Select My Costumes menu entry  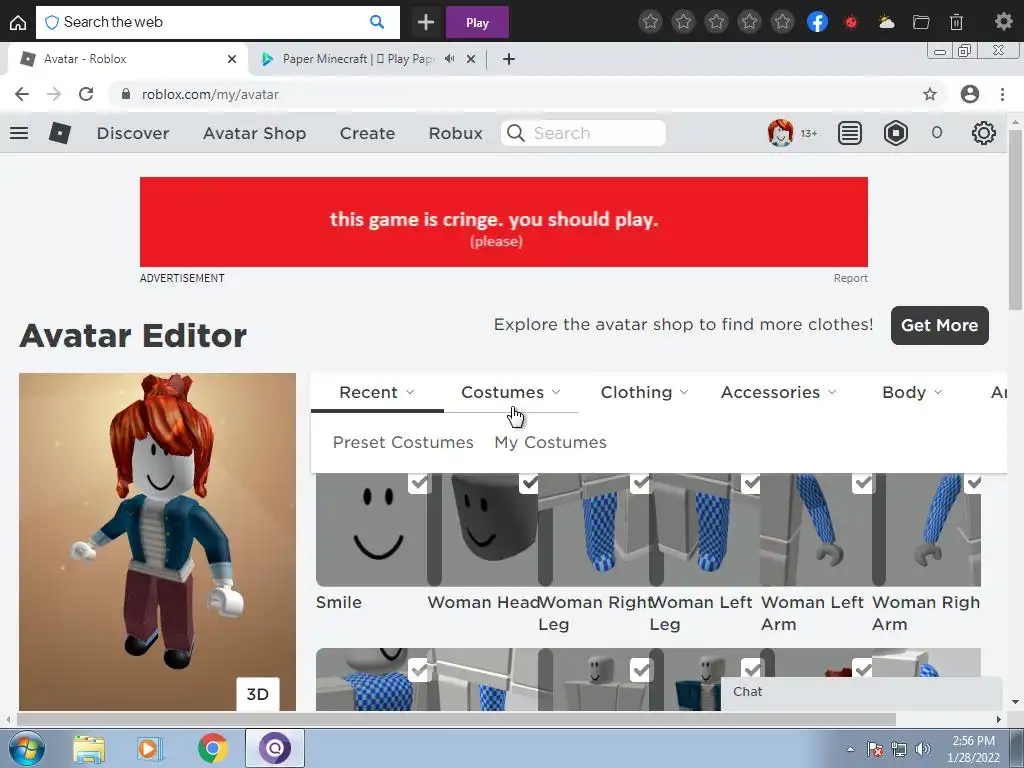pos(551,442)
